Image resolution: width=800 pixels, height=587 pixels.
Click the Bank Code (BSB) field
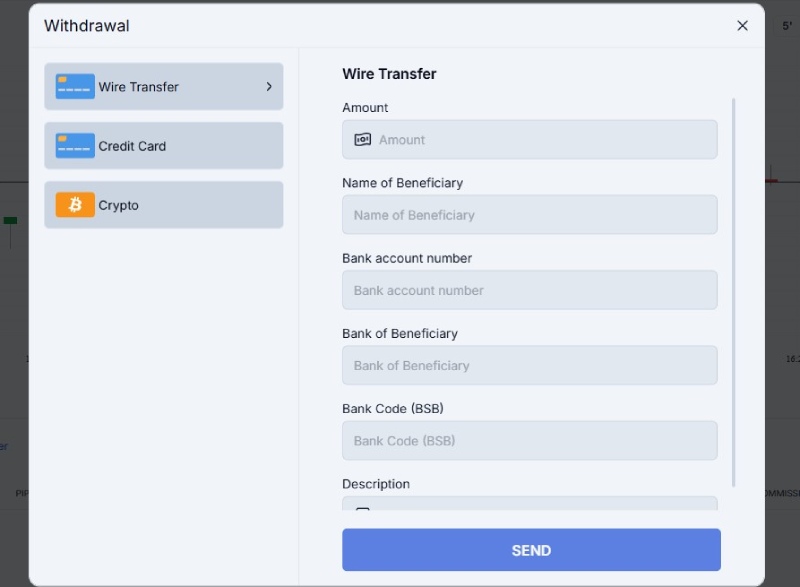530,441
